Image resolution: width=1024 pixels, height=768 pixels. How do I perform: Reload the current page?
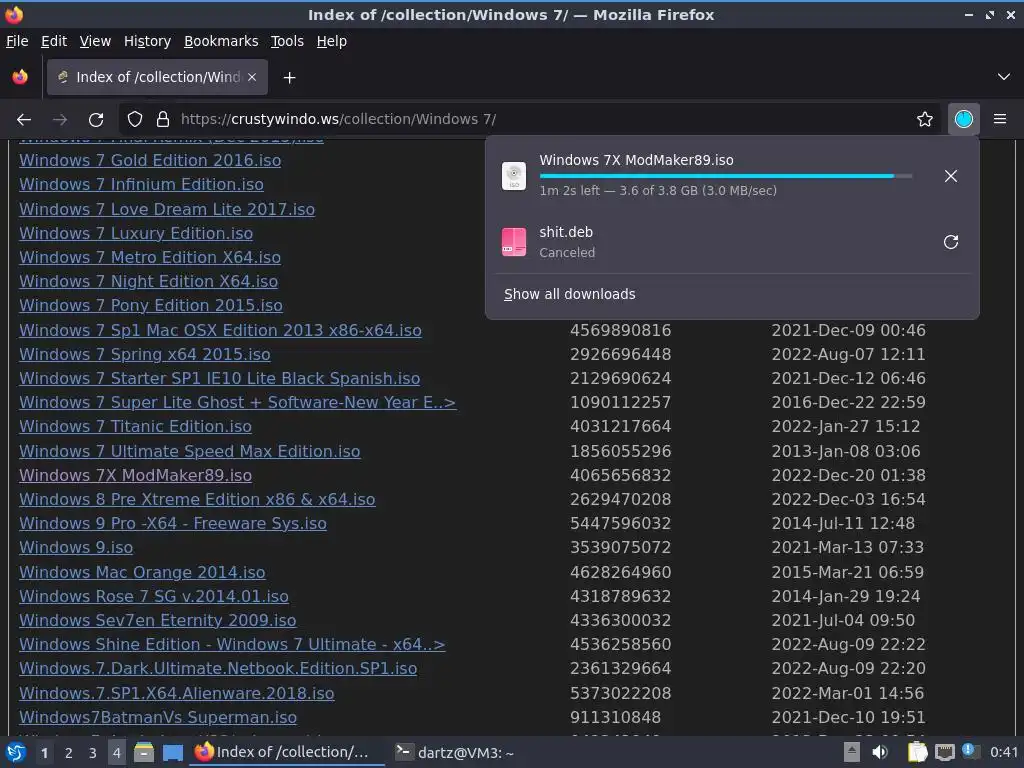pos(96,119)
